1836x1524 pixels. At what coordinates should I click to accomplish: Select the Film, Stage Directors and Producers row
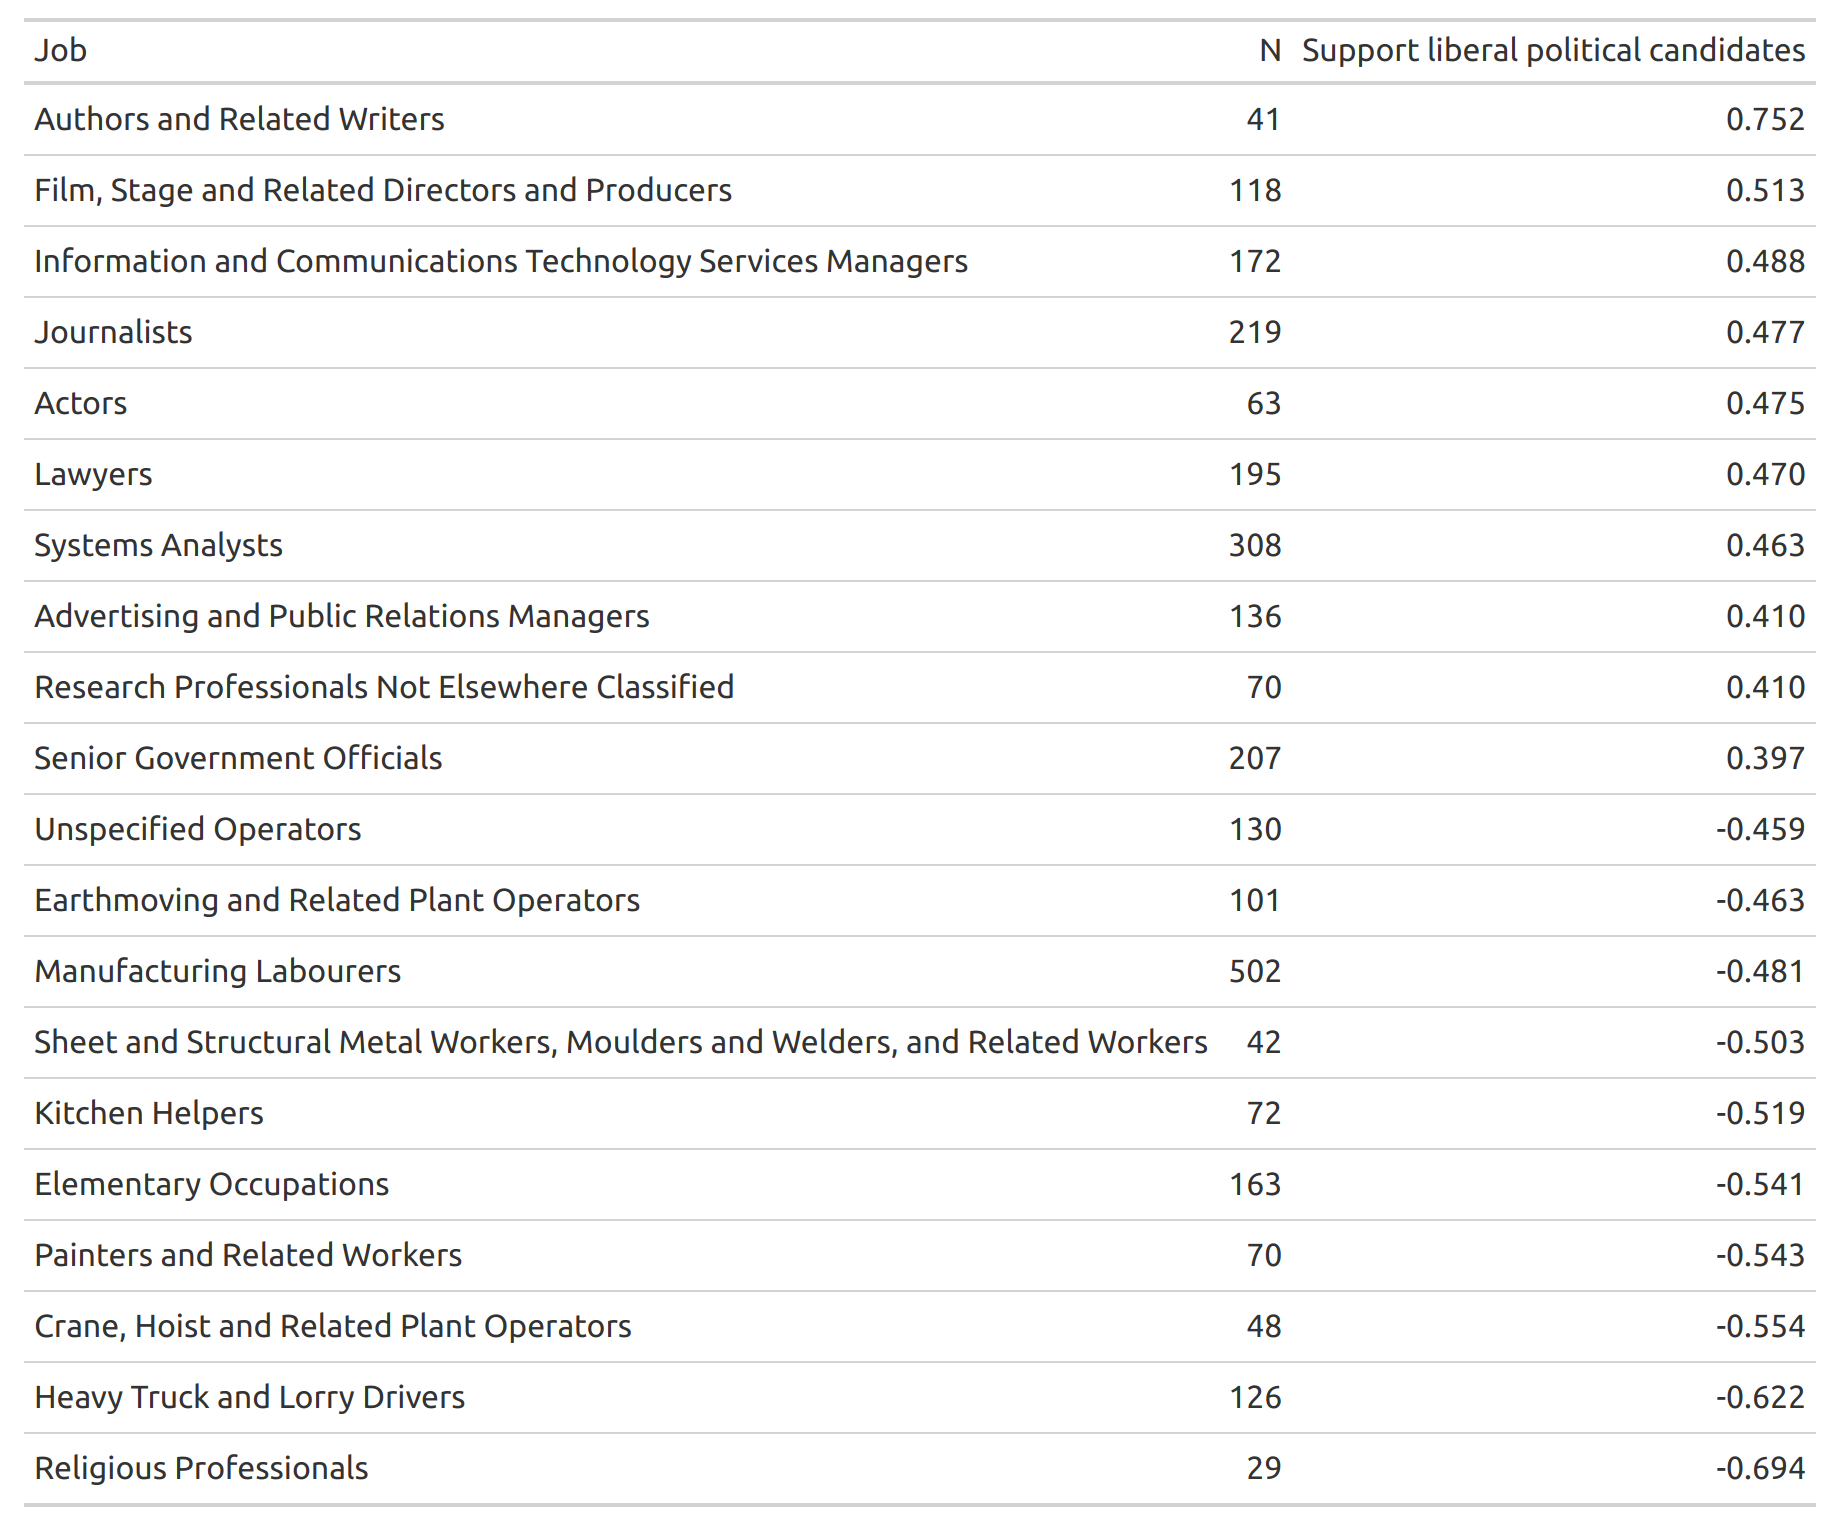point(920,190)
